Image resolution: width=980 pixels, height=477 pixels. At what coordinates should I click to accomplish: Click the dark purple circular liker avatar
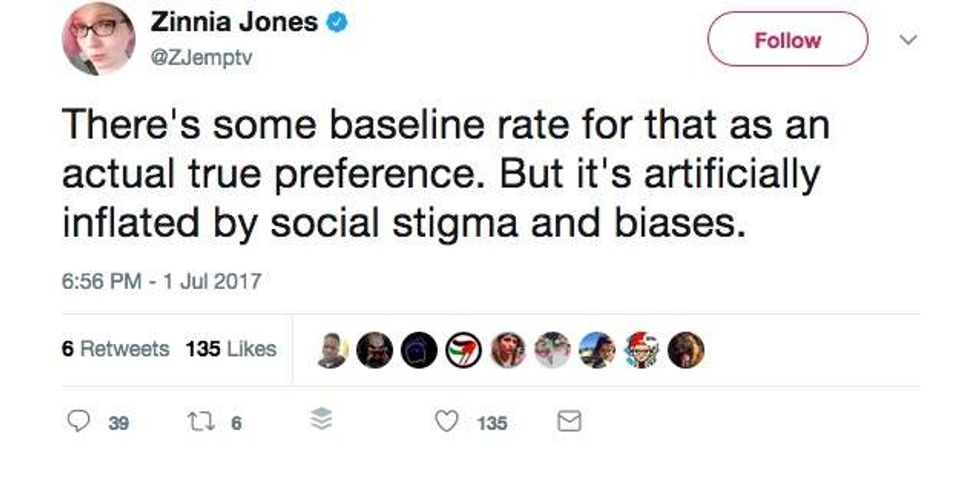coord(419,350)
